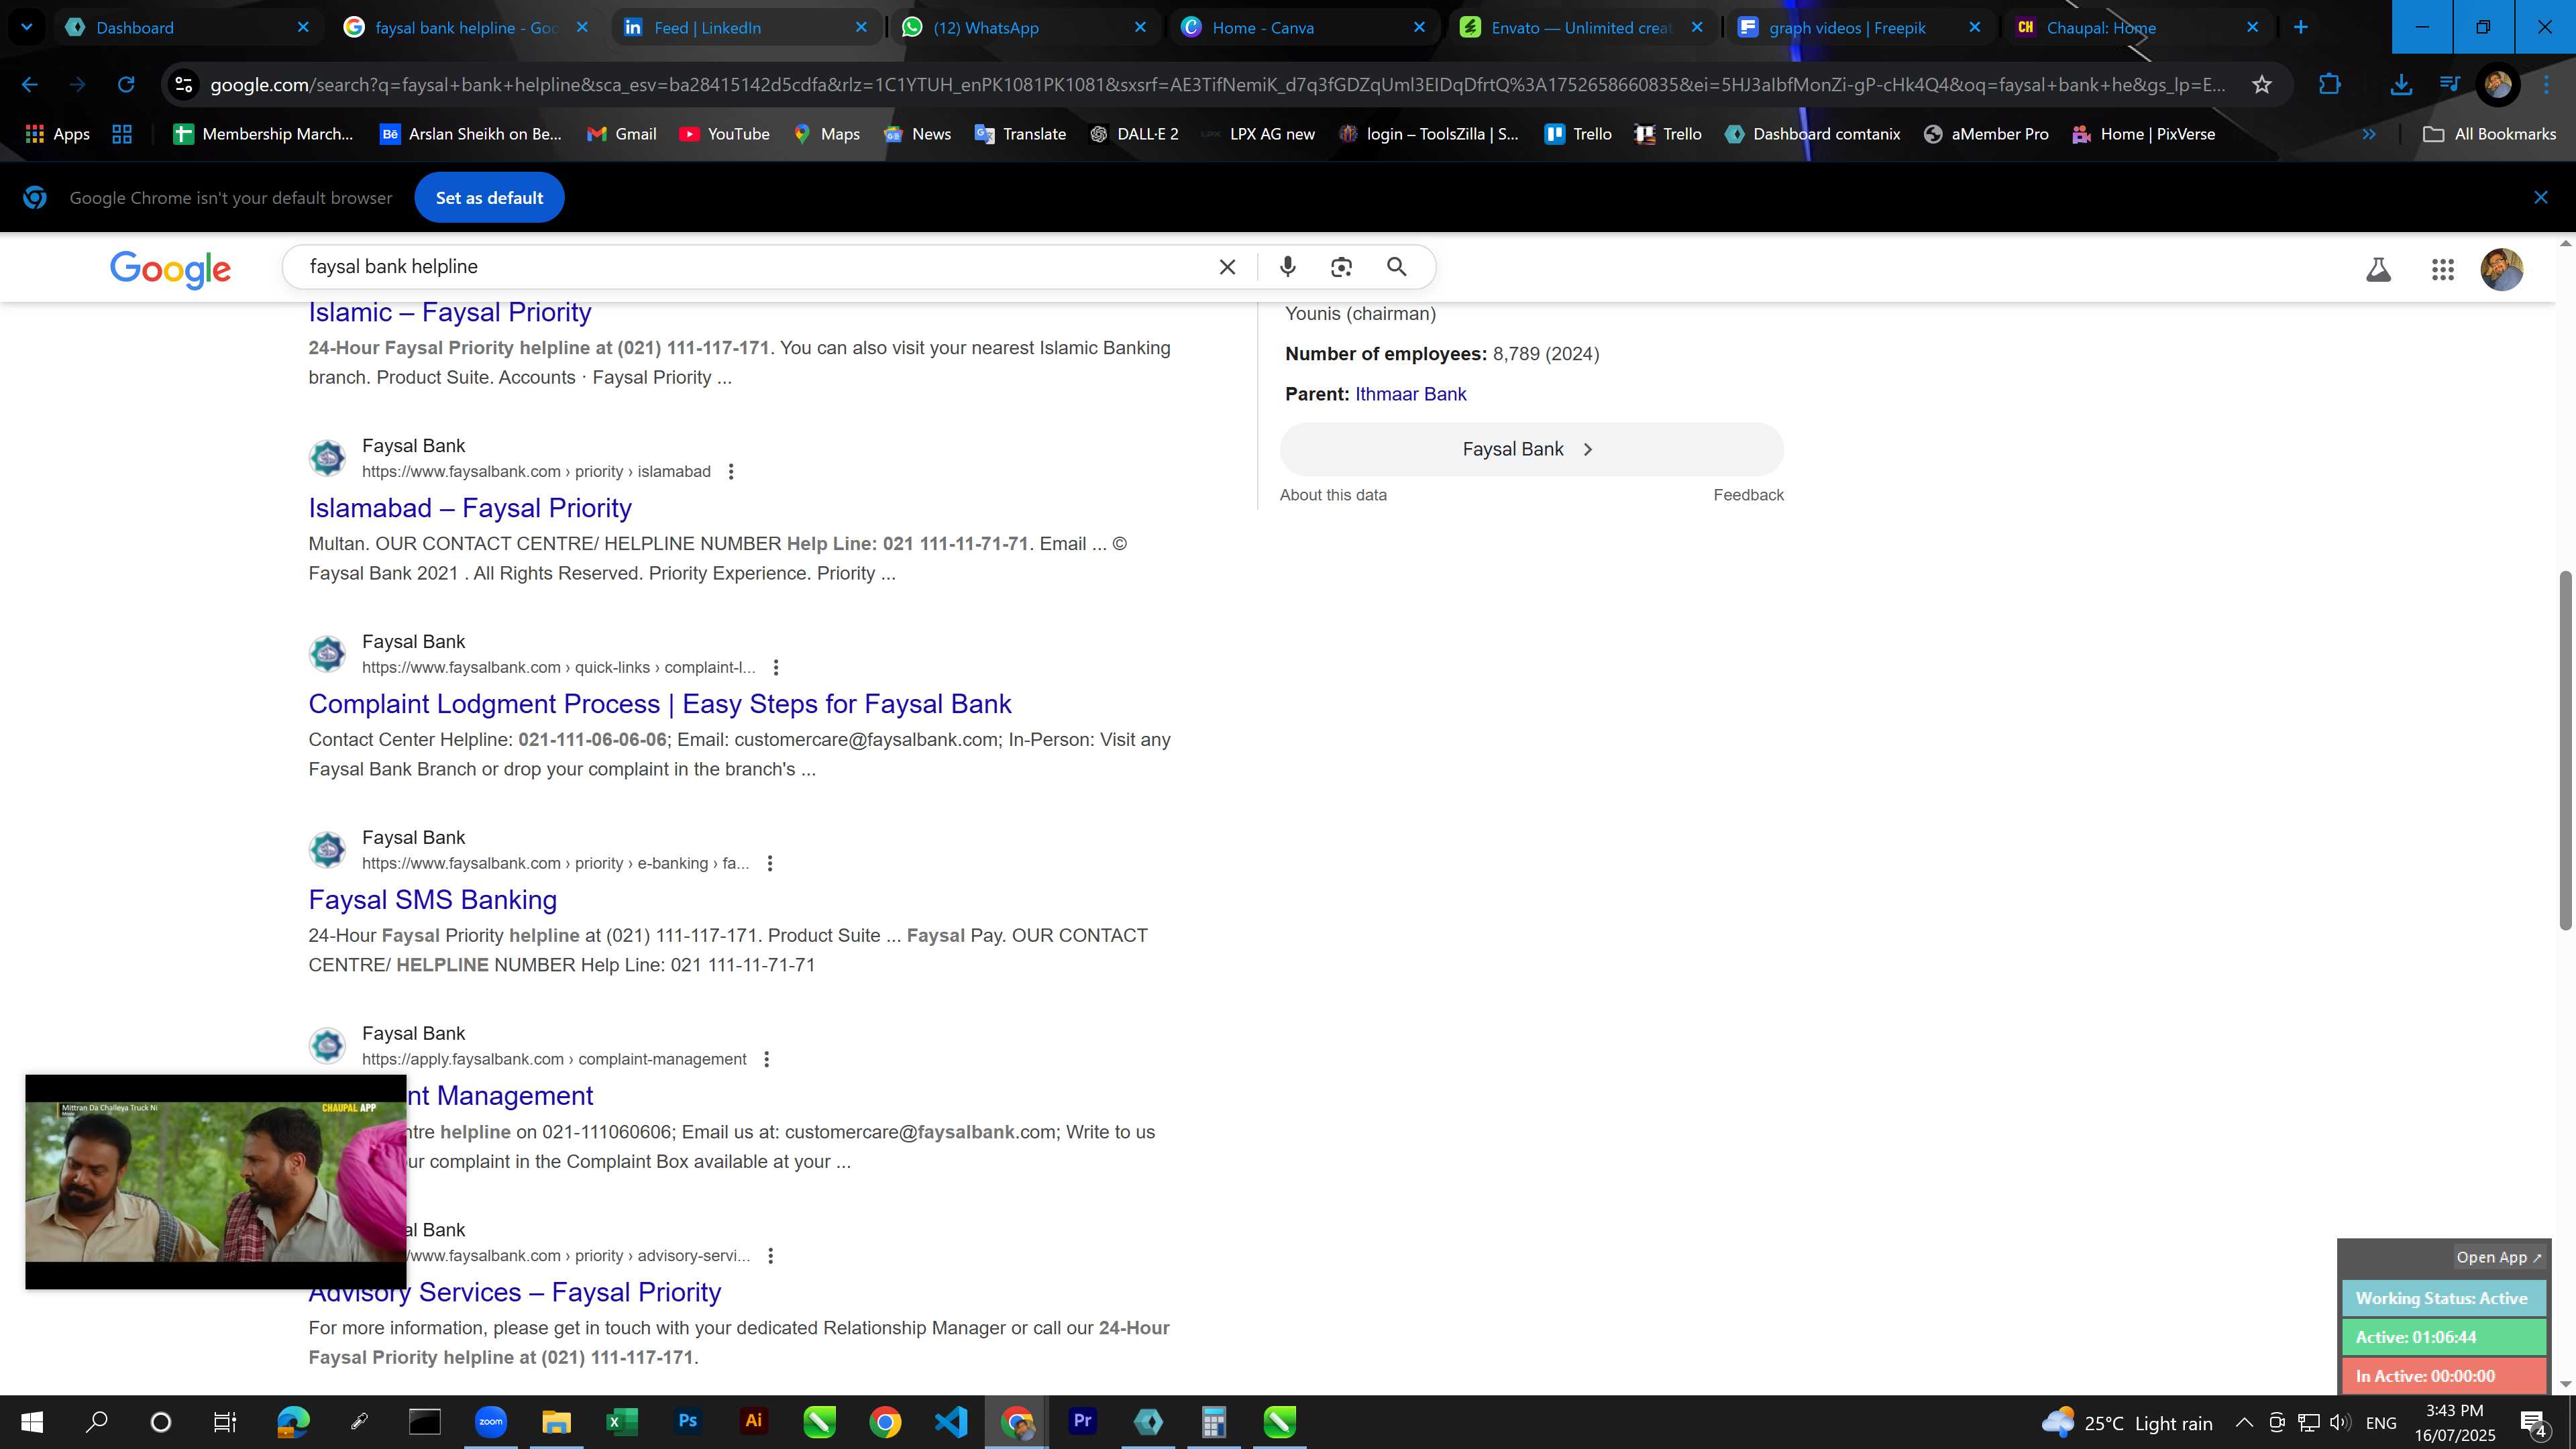Open All Bookmarks folder
Image resolution: width=2576 pixels, height=1449 pixels.
click(x=2489, y=134)
